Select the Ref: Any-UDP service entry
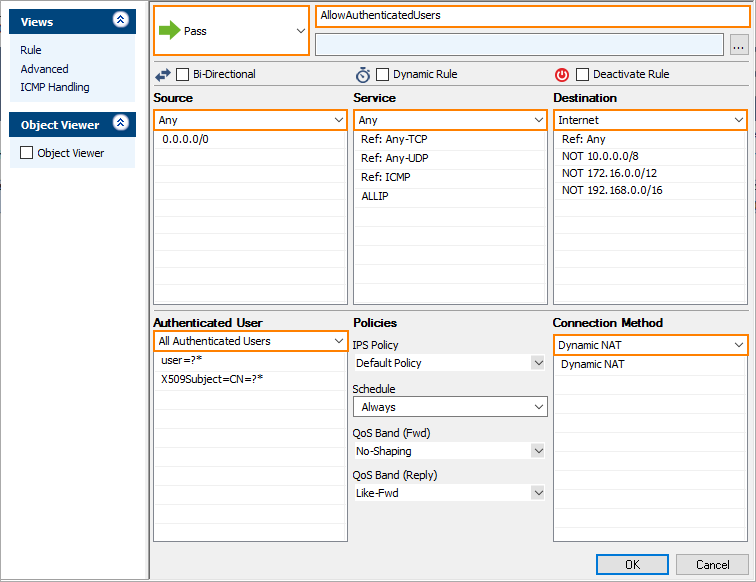 (x=450, y=159)
